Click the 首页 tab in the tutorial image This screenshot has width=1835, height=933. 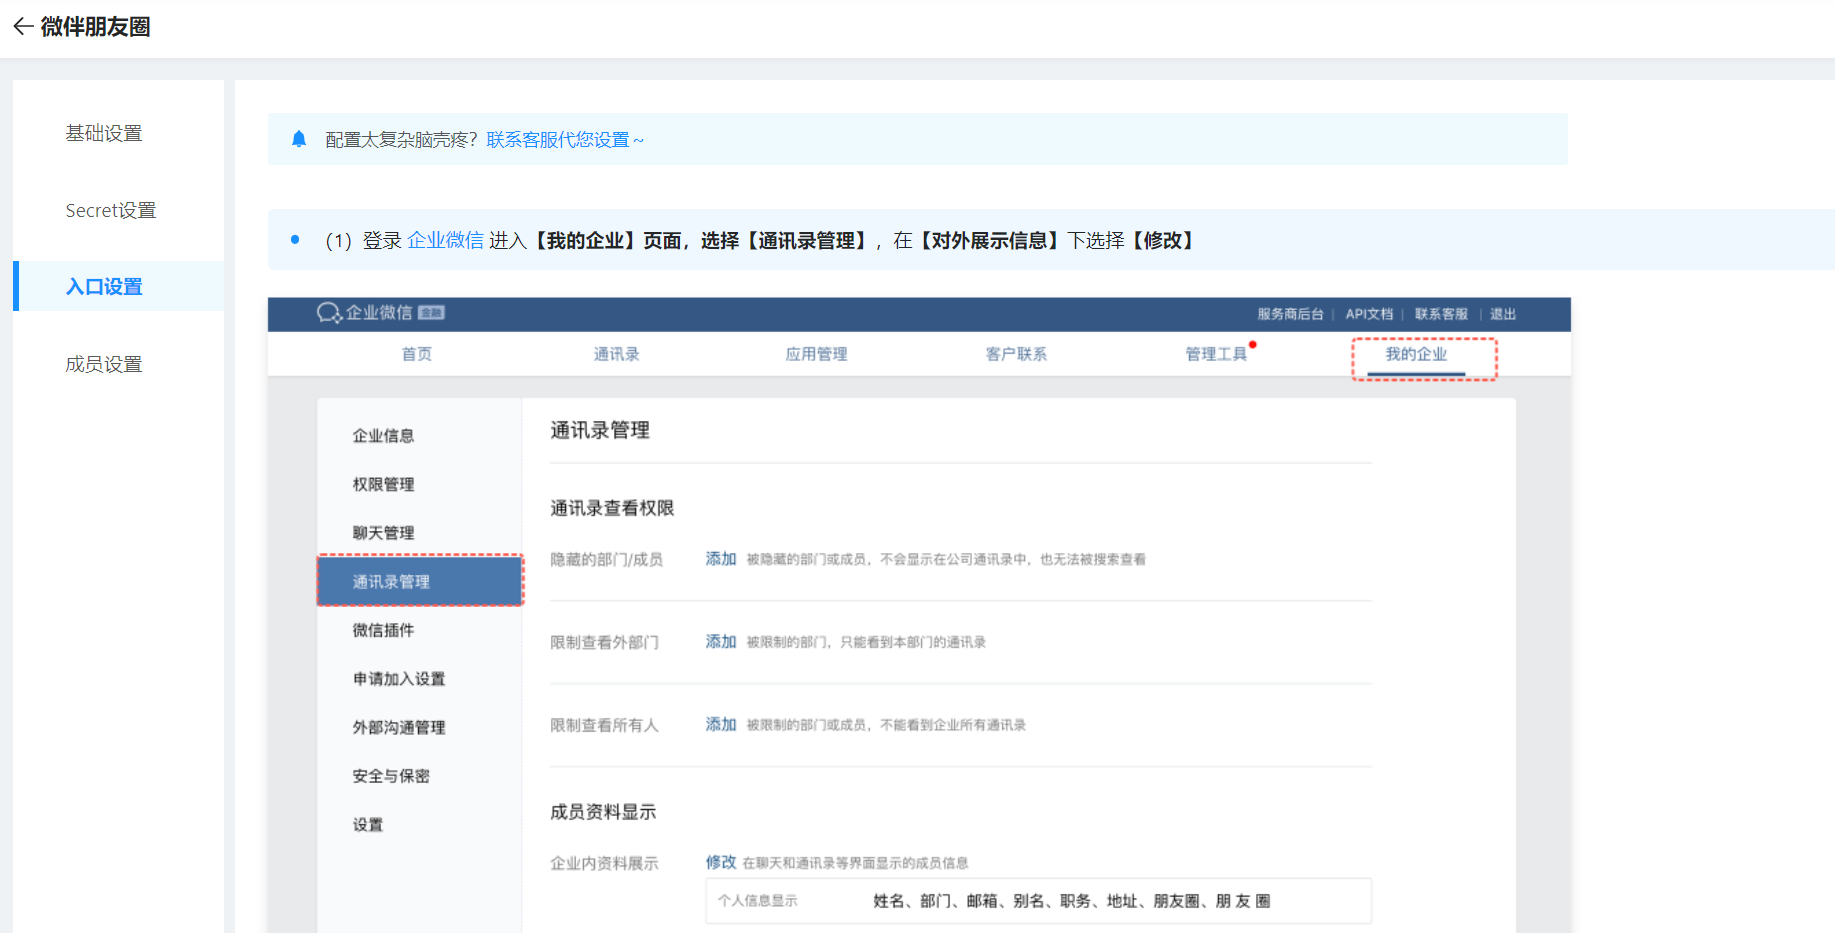pos(417,354)
